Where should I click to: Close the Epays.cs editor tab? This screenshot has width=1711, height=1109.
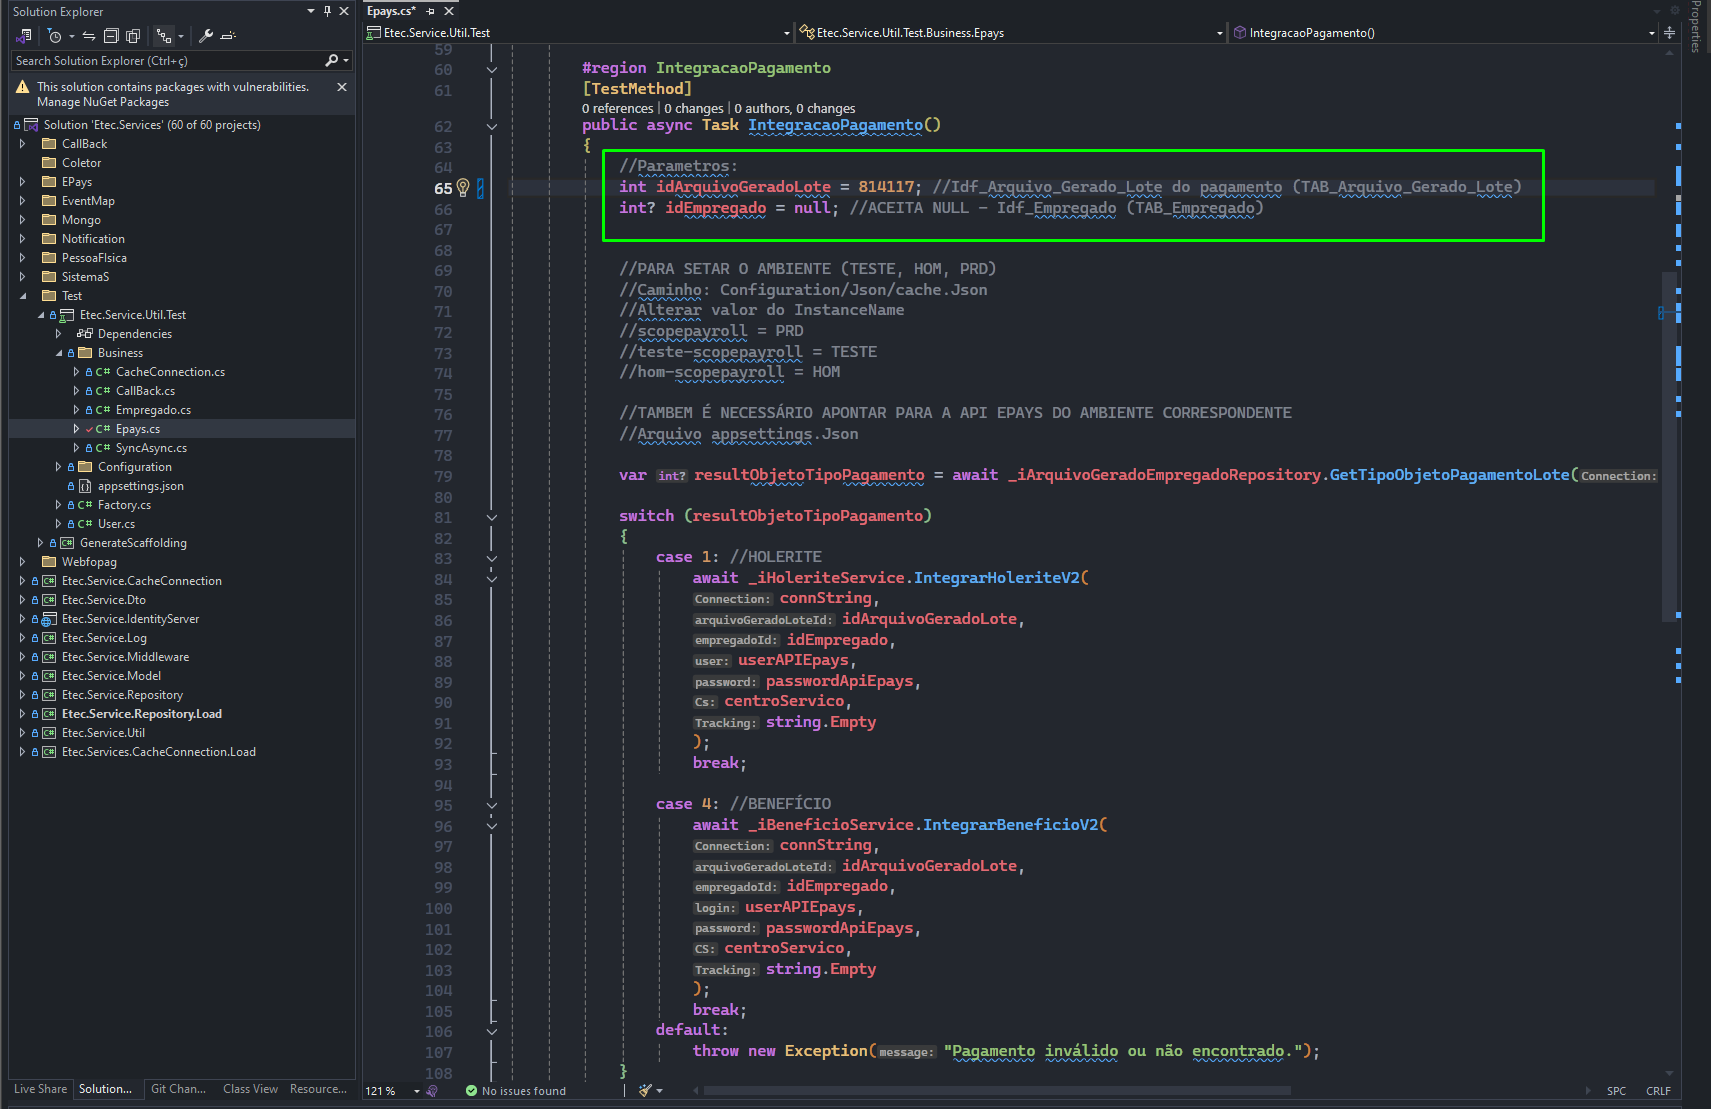click(449, 11)
